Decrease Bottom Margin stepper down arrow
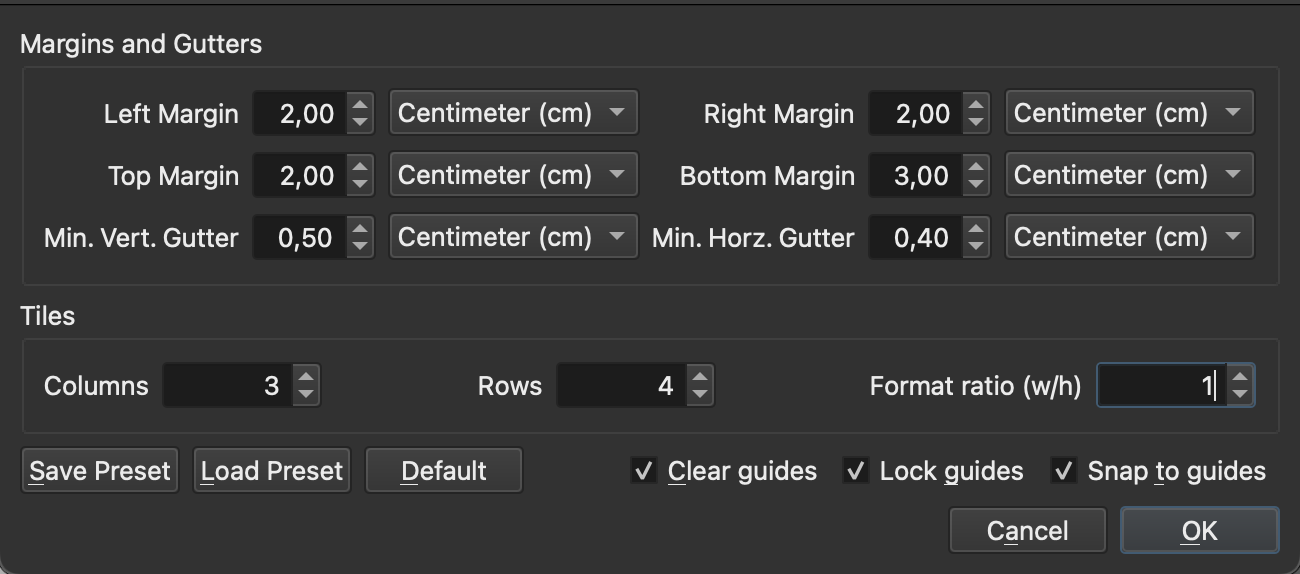1300x574 pixels. click(x=976, y=186)
